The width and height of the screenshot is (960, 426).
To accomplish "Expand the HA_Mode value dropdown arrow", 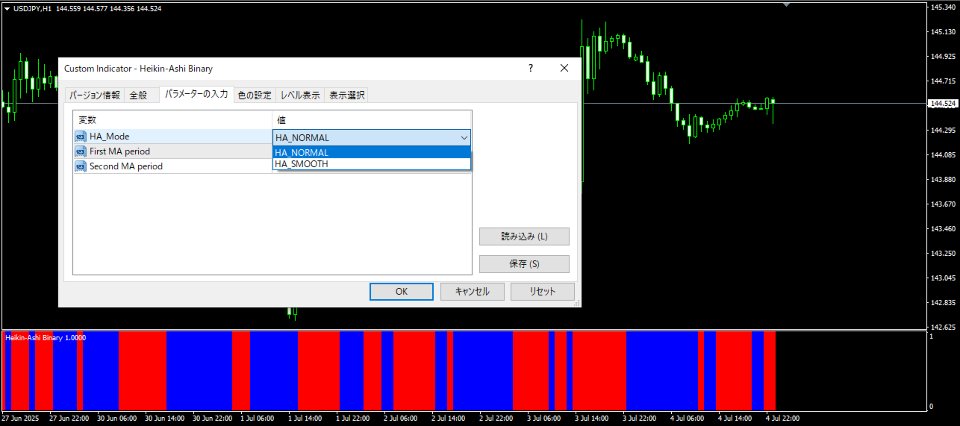I will 464,138.
